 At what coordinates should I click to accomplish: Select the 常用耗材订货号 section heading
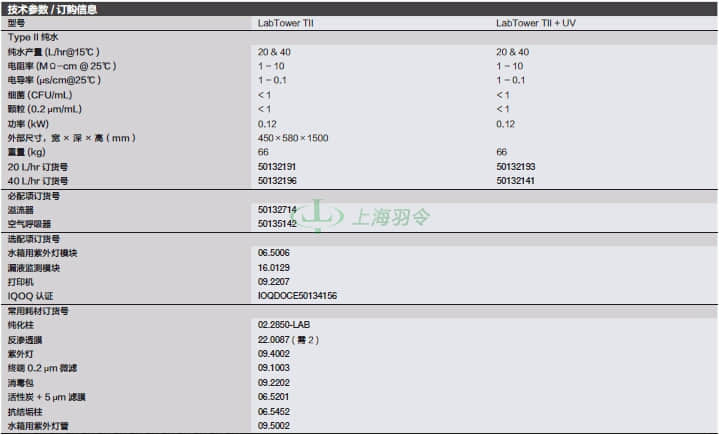coord(38,311)
